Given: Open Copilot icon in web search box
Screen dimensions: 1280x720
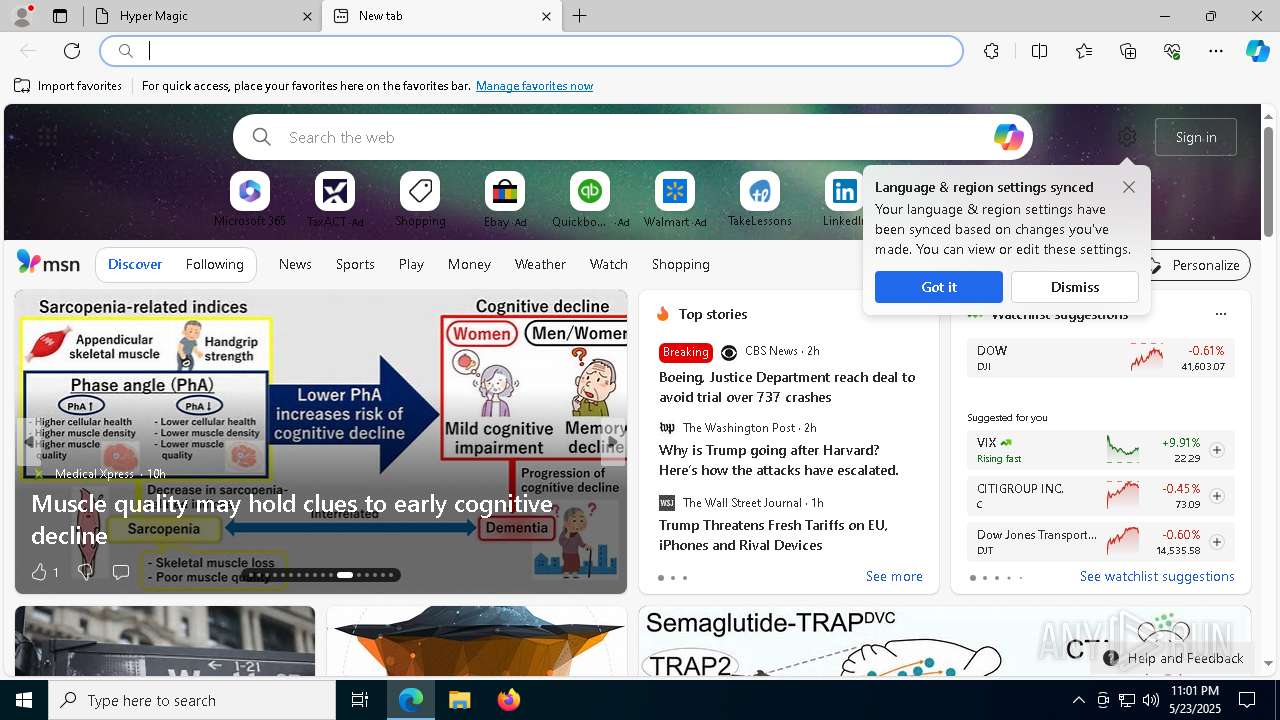Looking at the screenshot, I should tap(1008, 137).
